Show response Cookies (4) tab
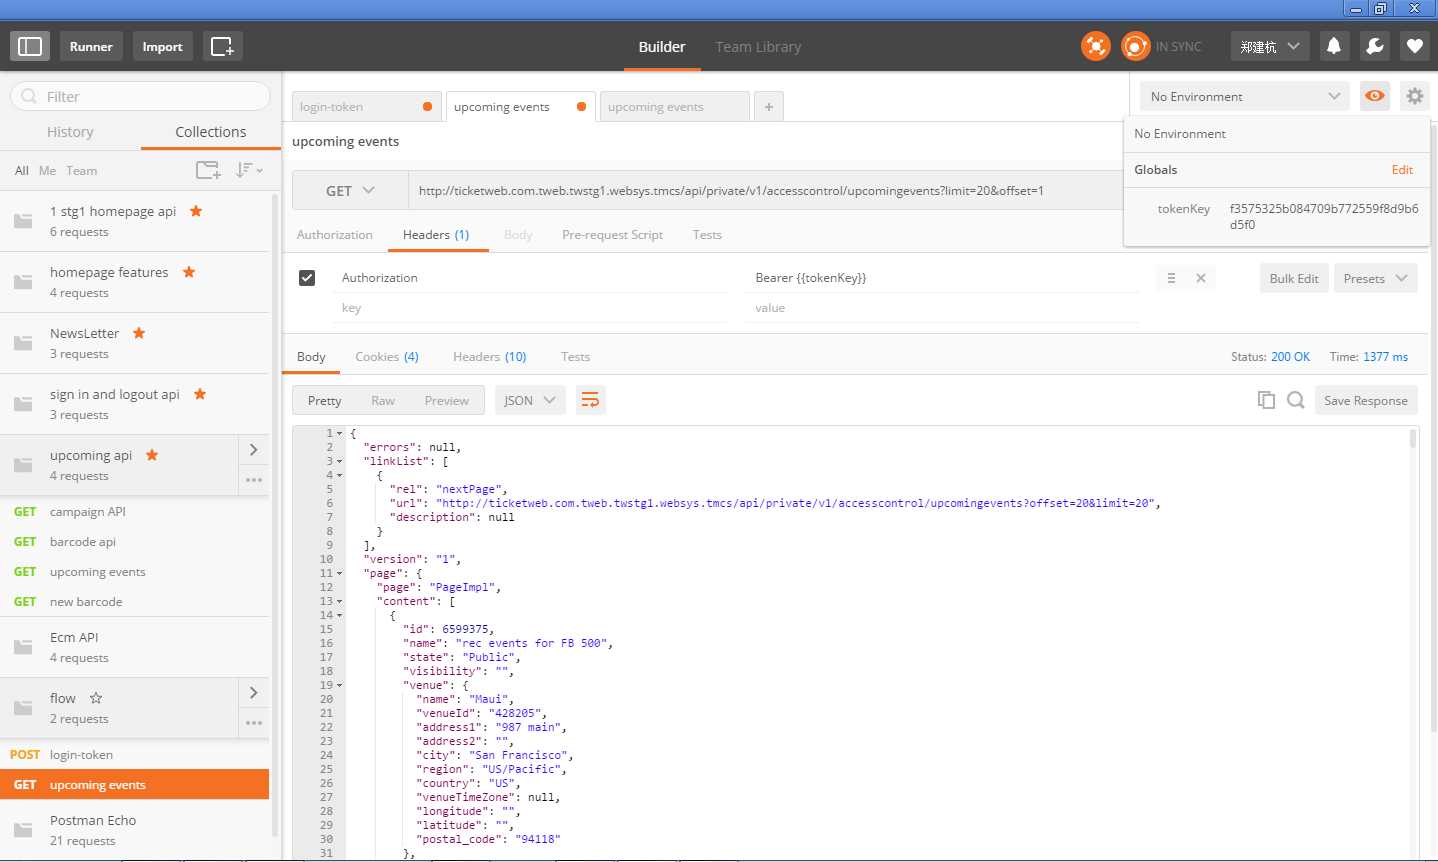The image size is (1438, 862). (x=387, y=356)
